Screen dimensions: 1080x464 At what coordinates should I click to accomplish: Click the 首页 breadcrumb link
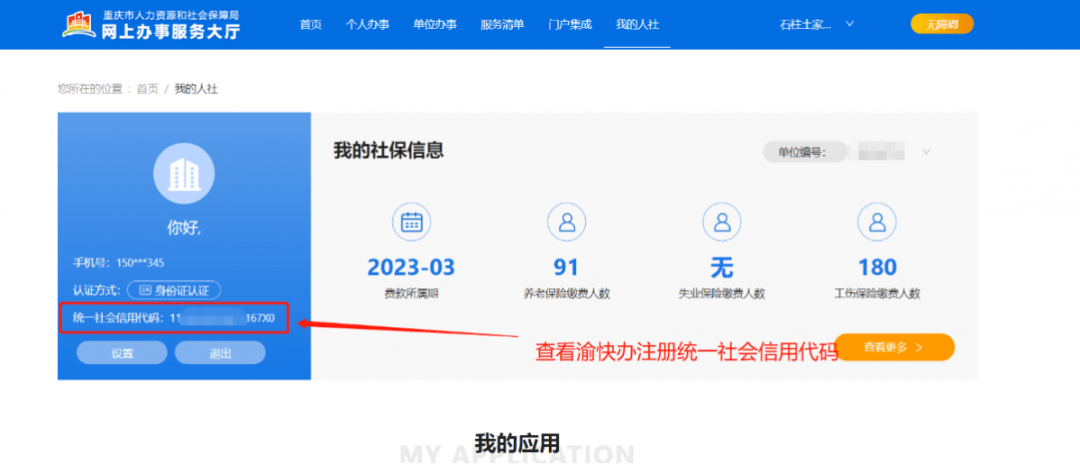pos(147,89)
